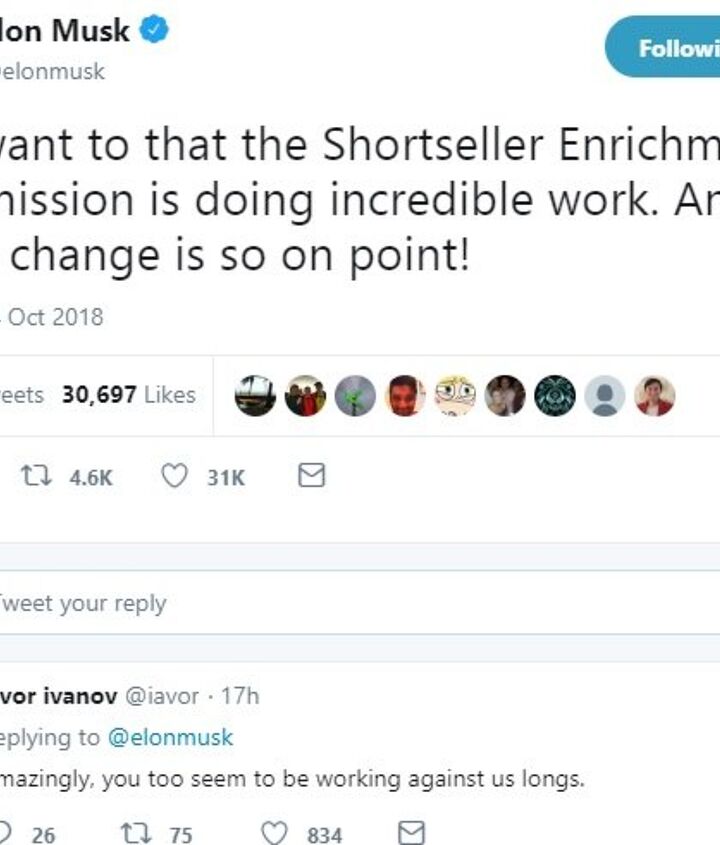This screenshot has width=720, height=845.
Task: Open first liker avatar thumbnail
Action: (255, 396)
